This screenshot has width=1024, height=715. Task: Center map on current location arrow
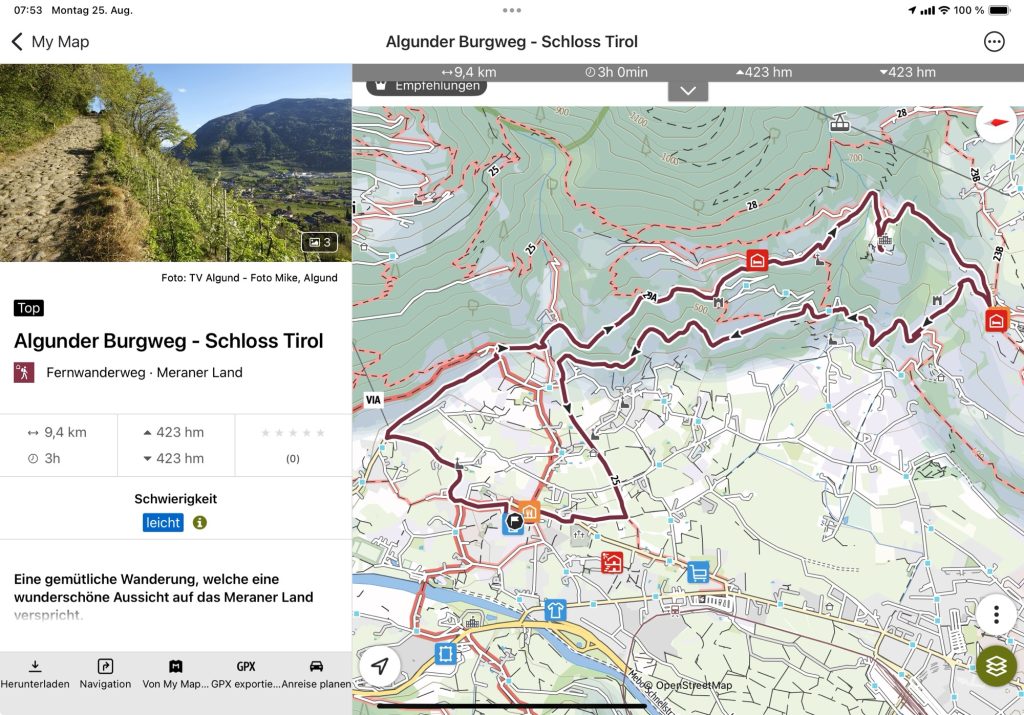(380, 666)
